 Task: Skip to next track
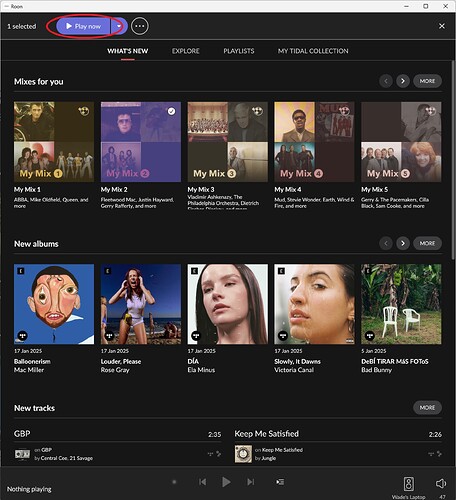(251, 482)
